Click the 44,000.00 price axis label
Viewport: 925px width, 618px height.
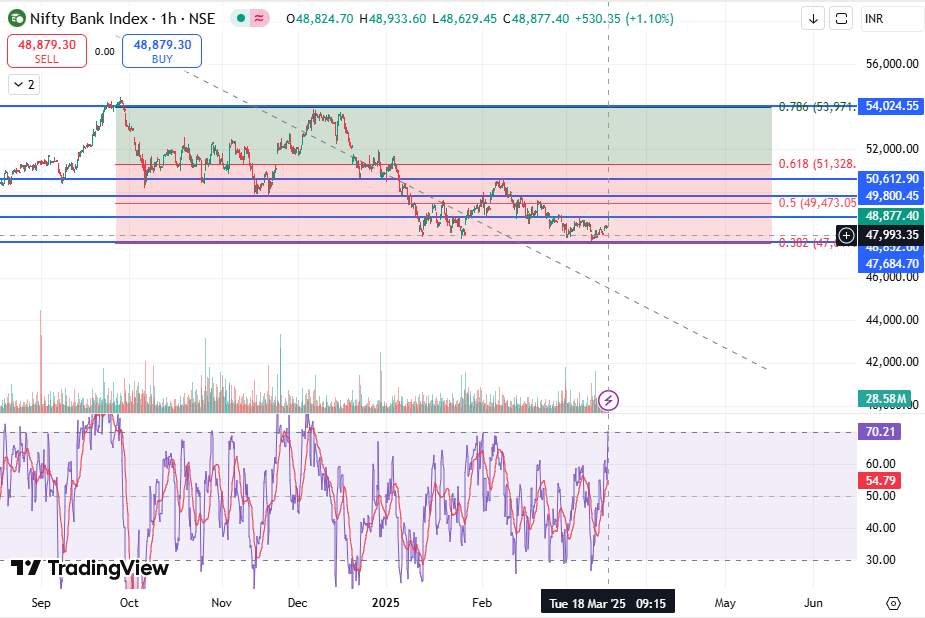(892, 320)
